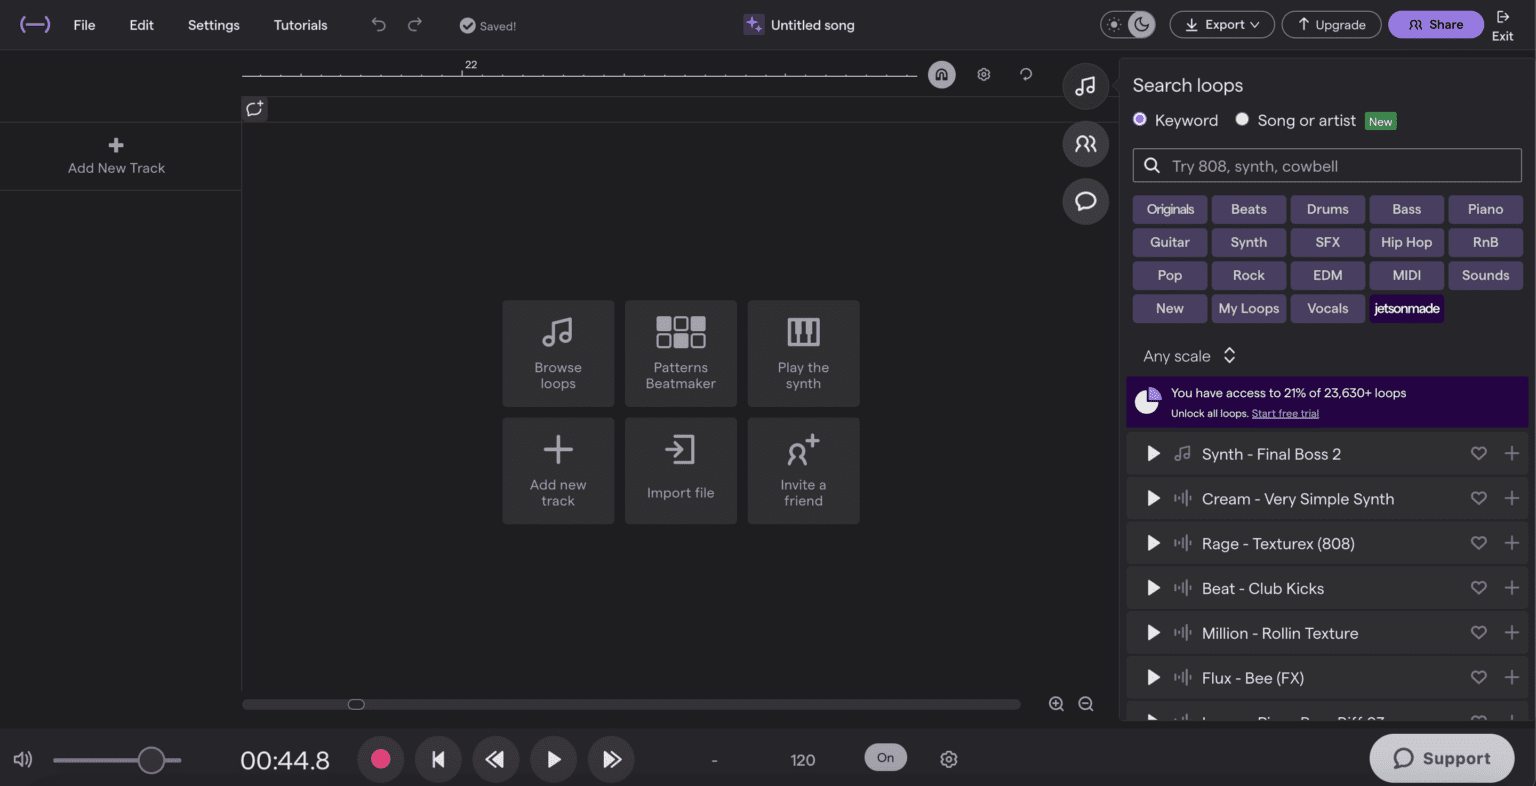This screenshot has width=1536, height=786.
Task: Click the Share button
Action: tap(1435, 24)
